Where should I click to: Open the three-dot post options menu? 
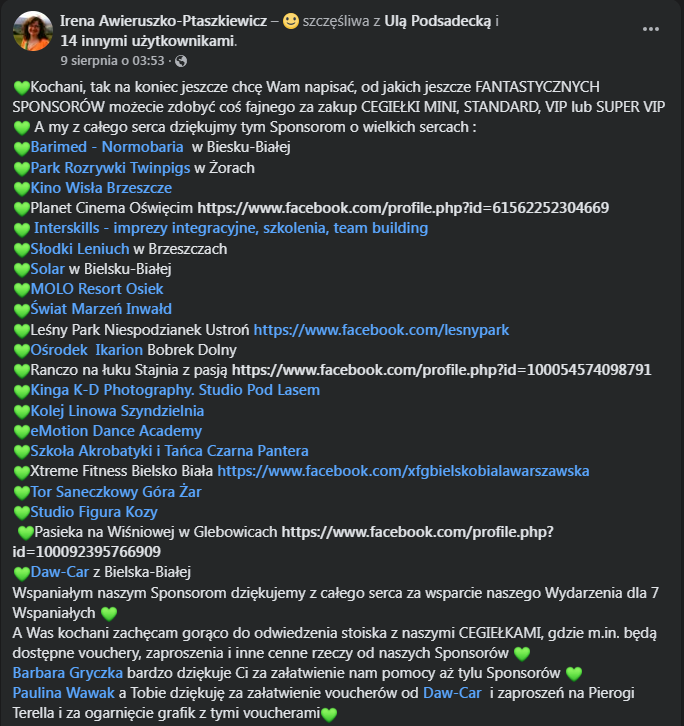650,29
